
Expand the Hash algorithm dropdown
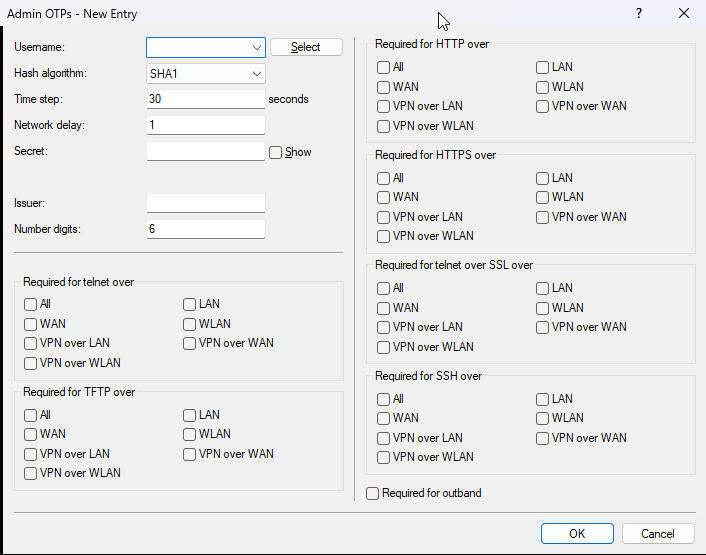[x=257, y=74]
